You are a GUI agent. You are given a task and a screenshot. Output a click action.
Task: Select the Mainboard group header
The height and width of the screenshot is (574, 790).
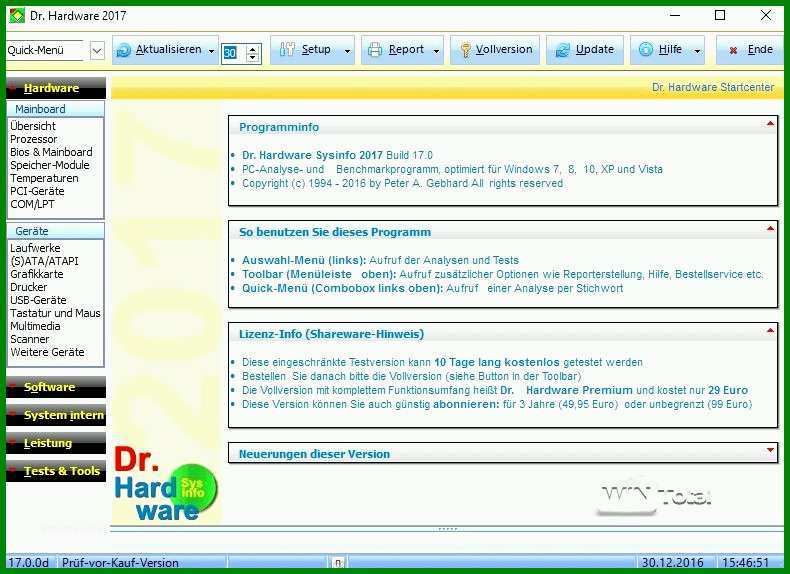click(x=55, y=109)
